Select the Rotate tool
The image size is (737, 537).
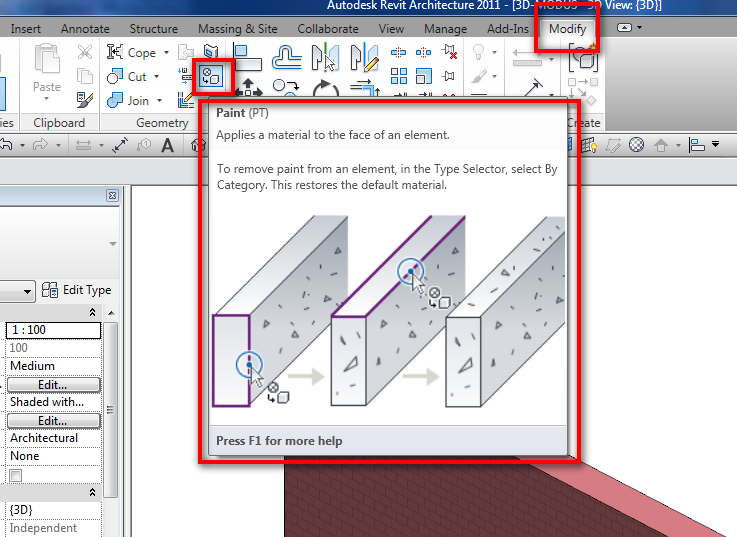tap(325, 87)
